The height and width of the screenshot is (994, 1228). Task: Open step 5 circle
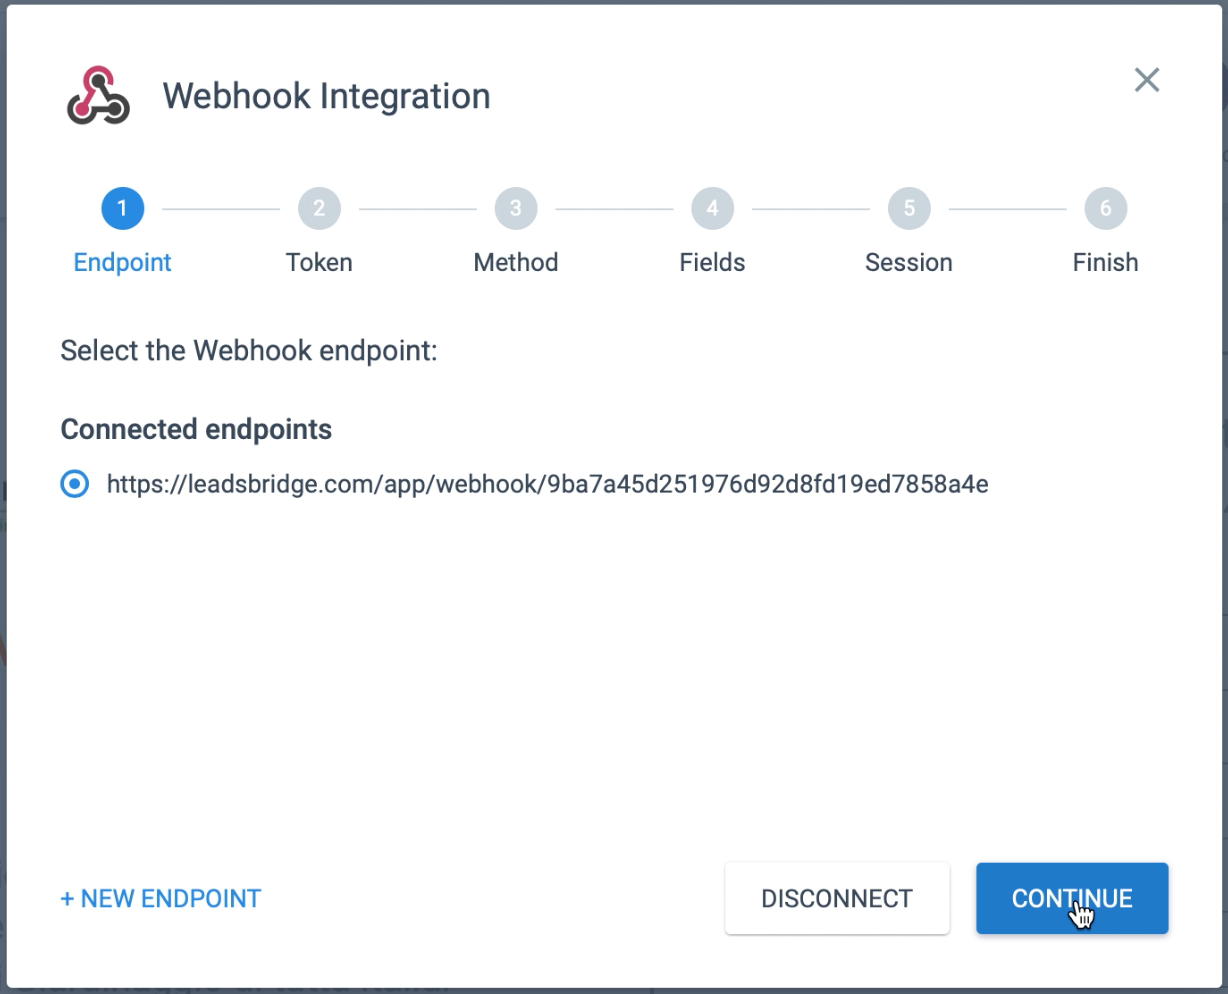(909, 208)
